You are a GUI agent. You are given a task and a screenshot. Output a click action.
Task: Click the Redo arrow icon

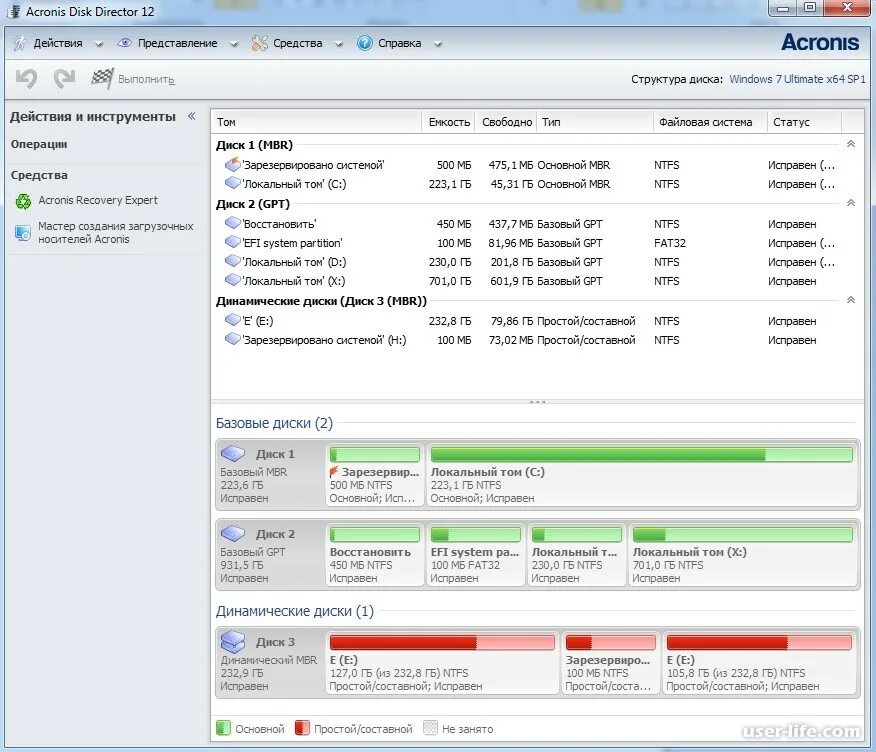(x=64, y=78)
